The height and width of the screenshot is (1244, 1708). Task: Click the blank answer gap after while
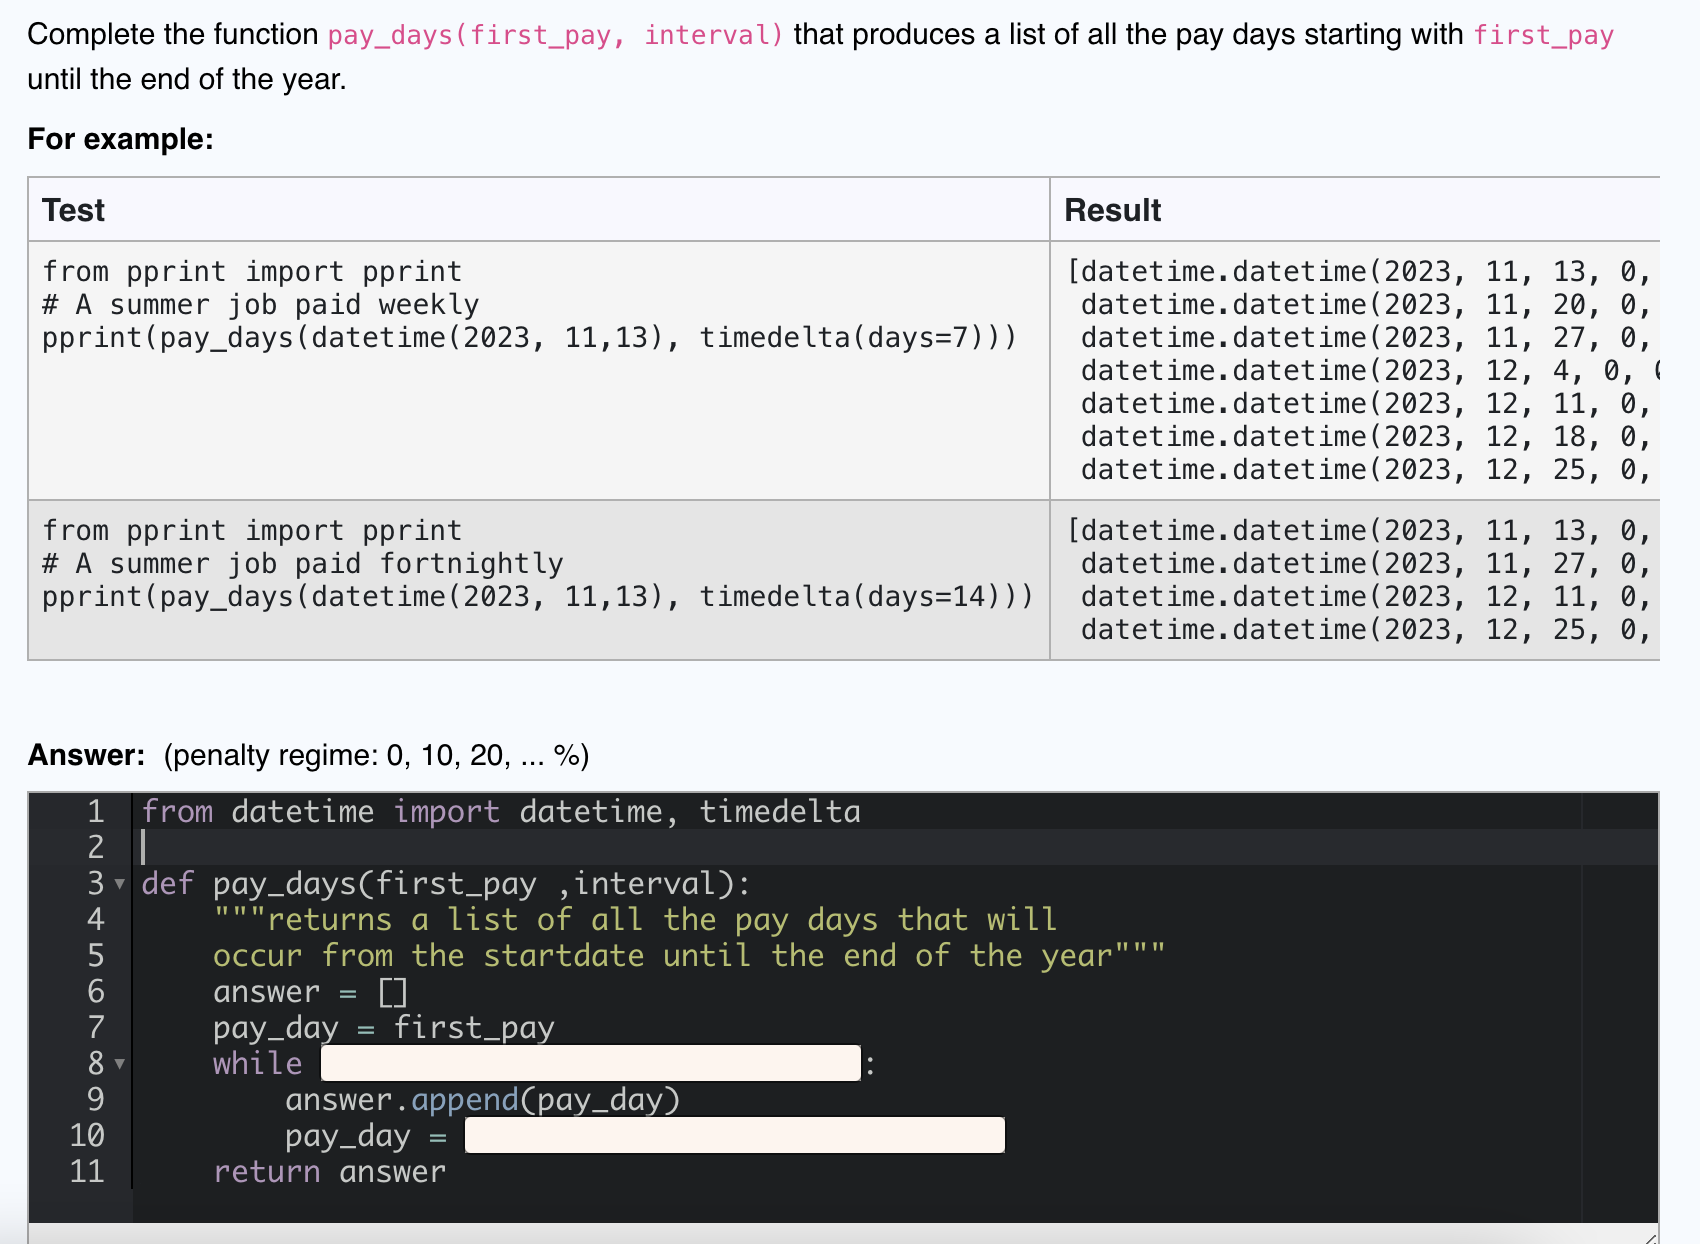click(x=588, y=1063)
